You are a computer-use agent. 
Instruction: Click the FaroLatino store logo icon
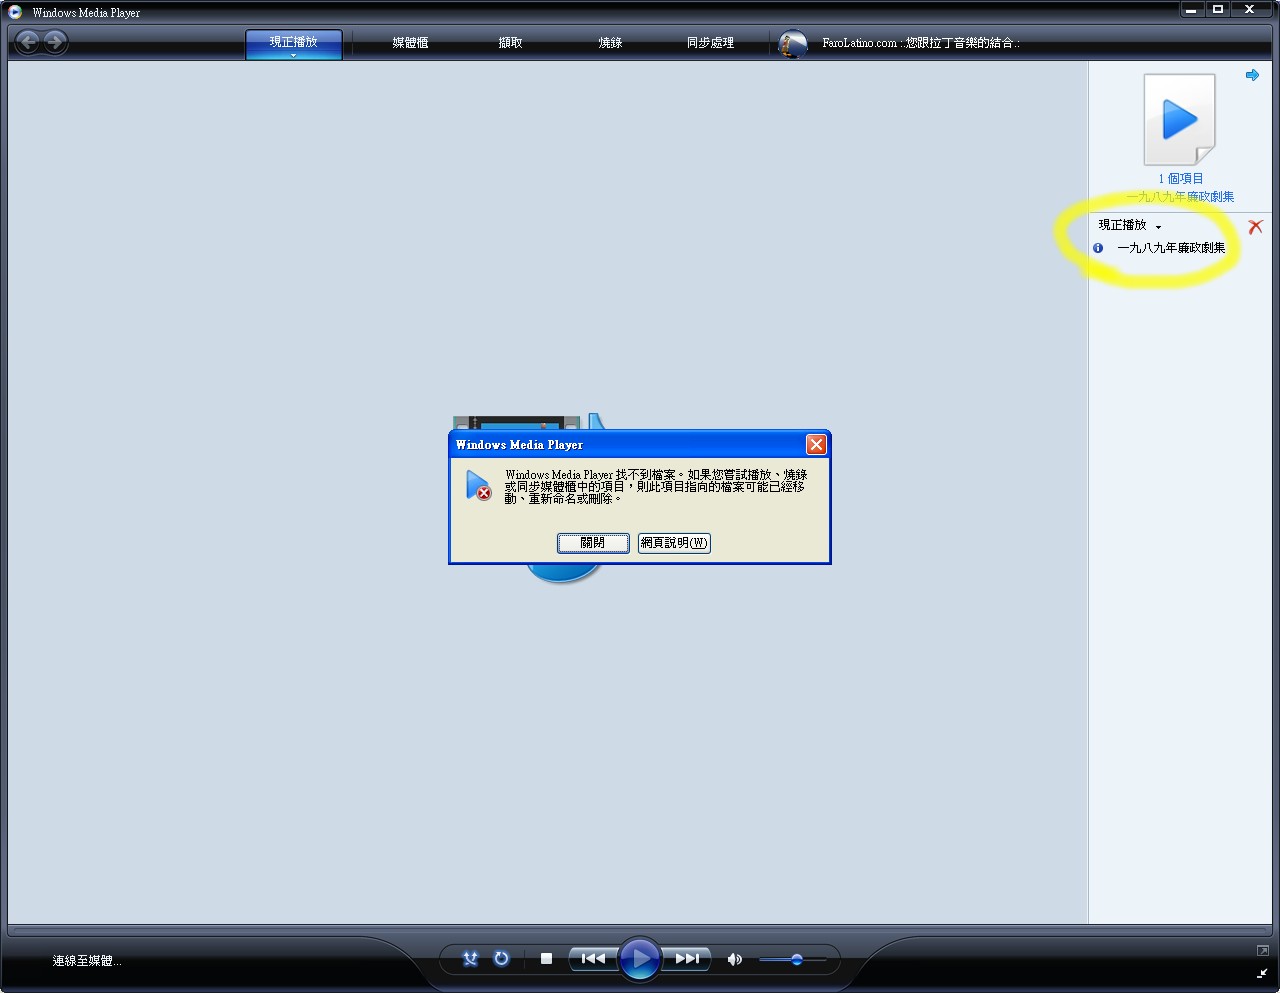(793, 44)
